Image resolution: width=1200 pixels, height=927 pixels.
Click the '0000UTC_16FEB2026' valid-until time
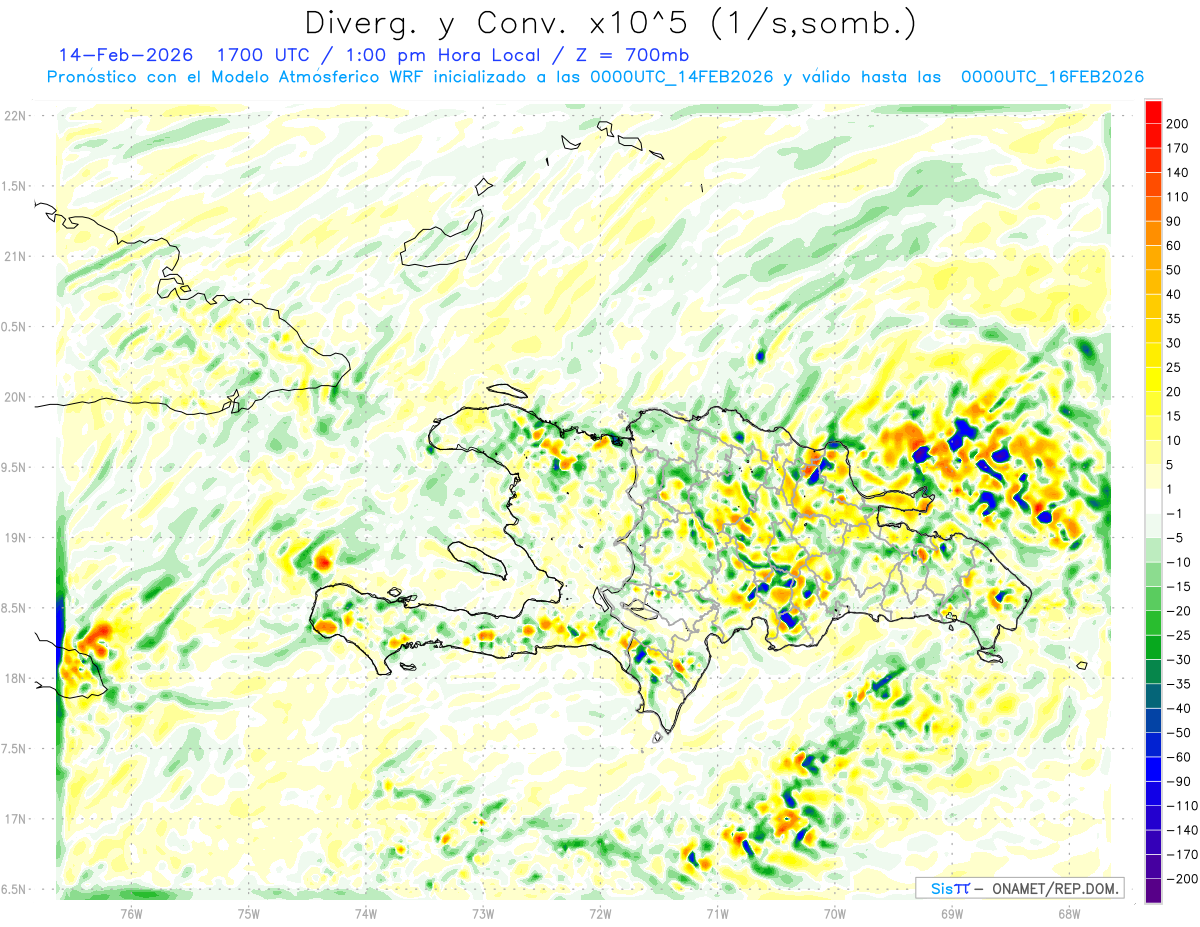coord(1052,77)
